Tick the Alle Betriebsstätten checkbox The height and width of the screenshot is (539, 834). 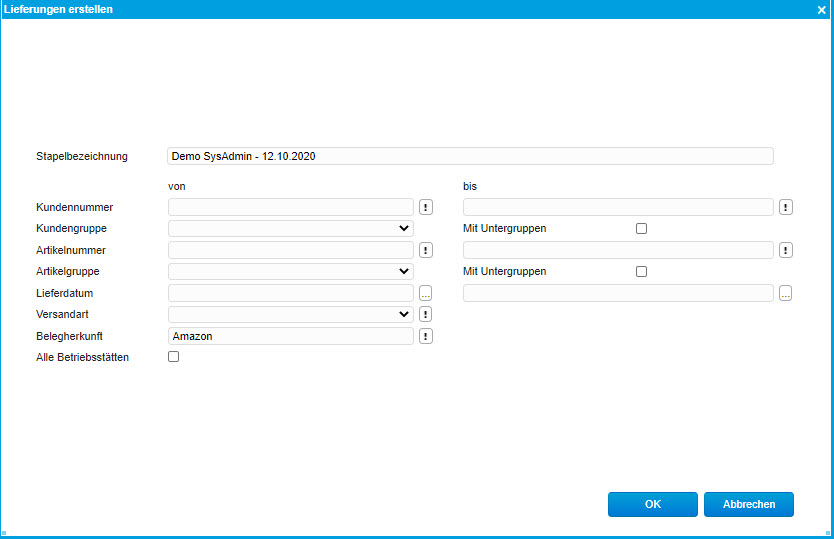pyautogui.click(x=174, y=356)
